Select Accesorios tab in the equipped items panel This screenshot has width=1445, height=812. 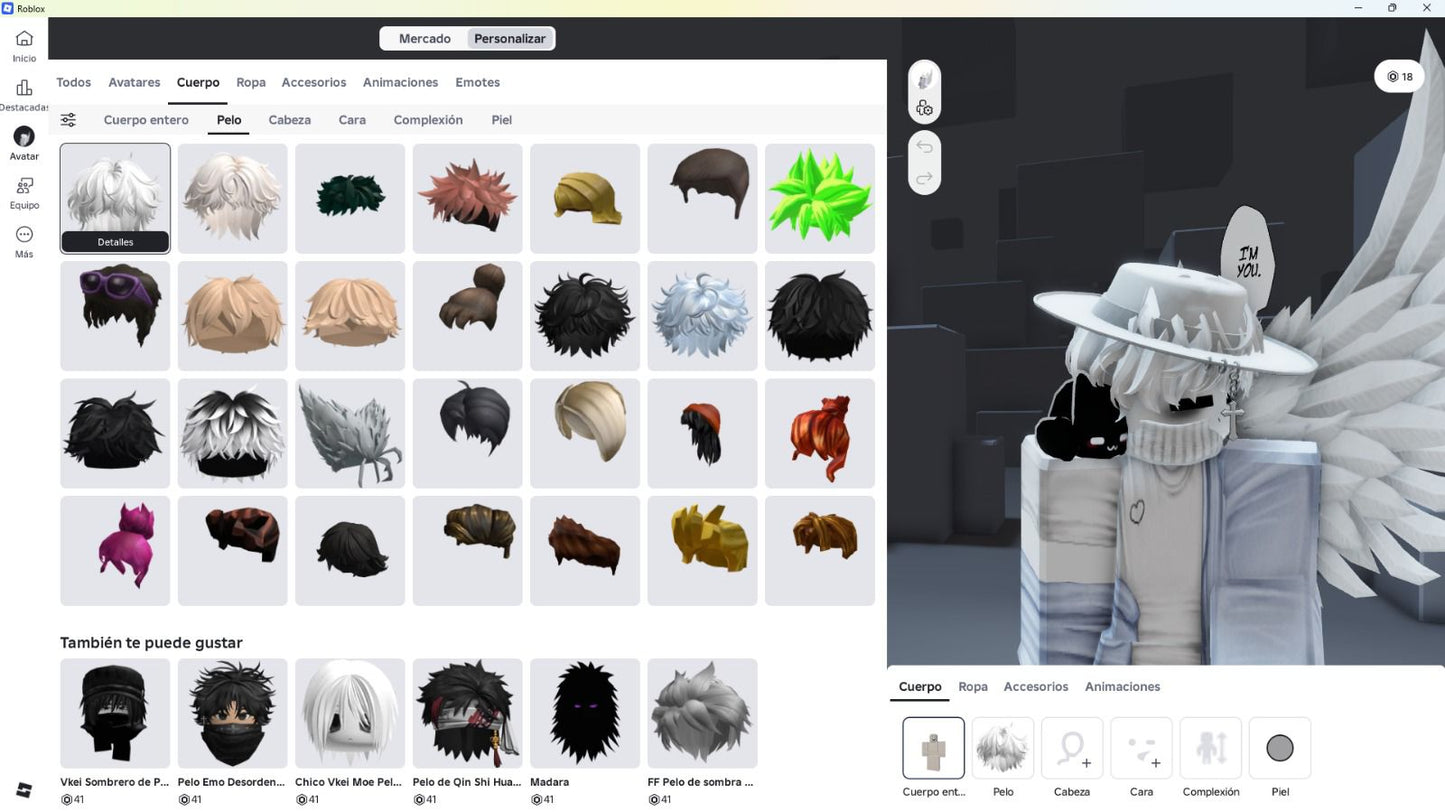1036,687
